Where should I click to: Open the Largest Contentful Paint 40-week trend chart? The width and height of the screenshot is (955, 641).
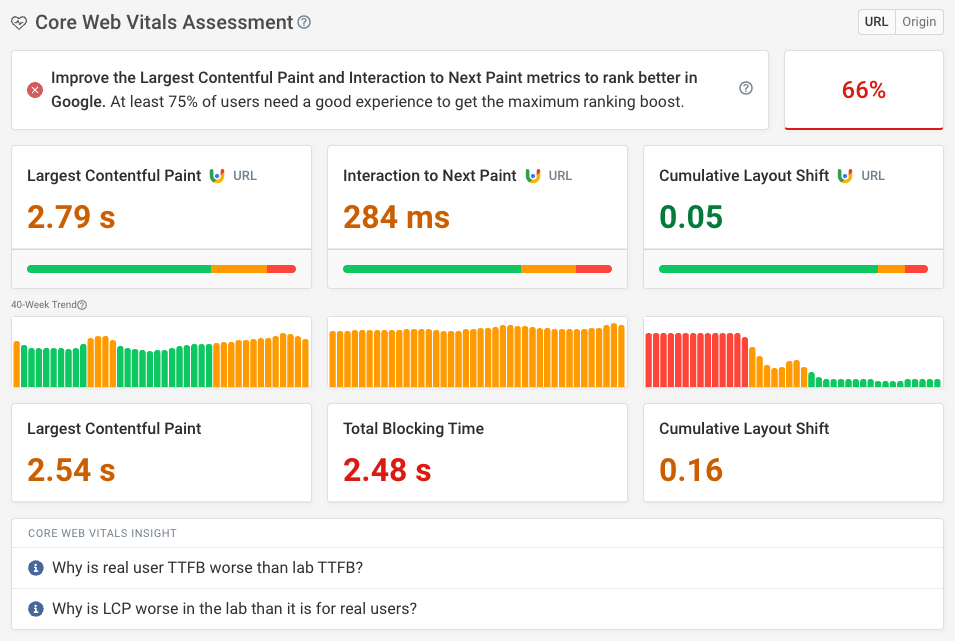coord(161,353)
